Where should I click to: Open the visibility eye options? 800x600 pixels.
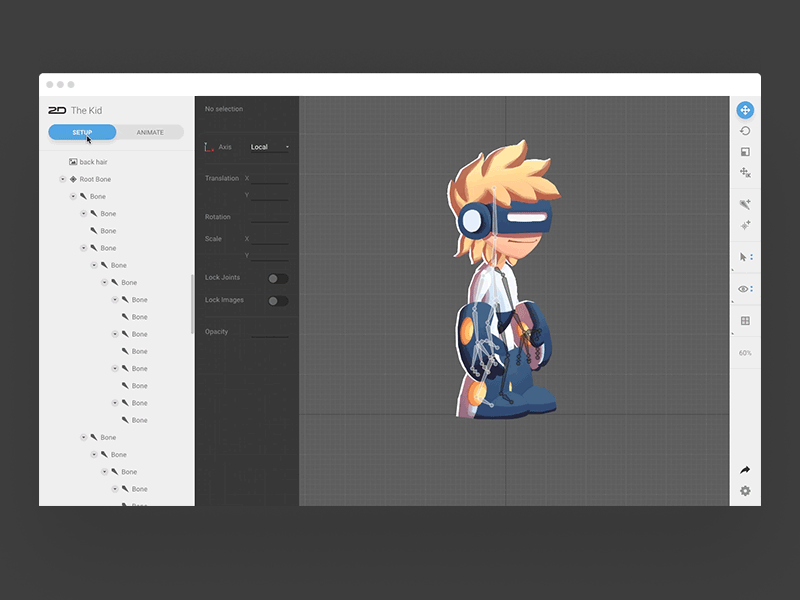coord(745,289)
